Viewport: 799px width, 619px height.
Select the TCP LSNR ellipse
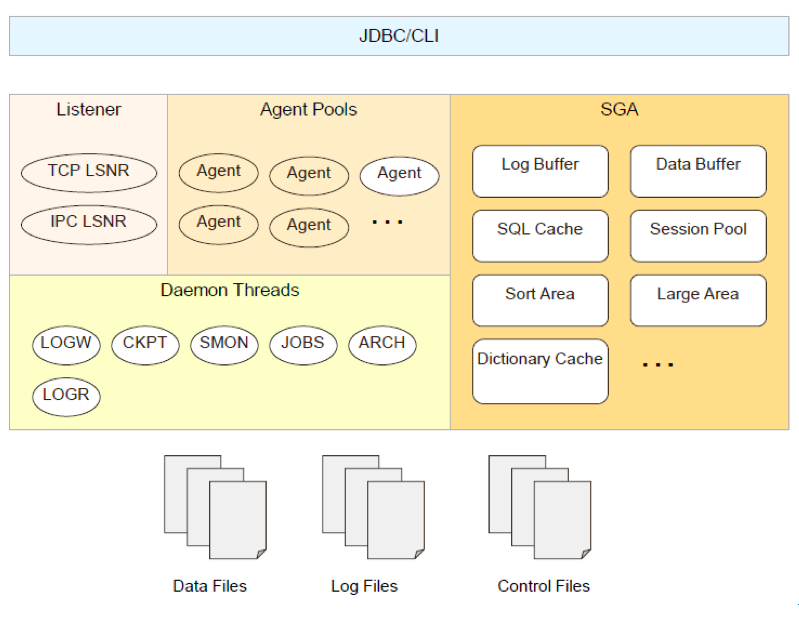(x=89, y=172)
